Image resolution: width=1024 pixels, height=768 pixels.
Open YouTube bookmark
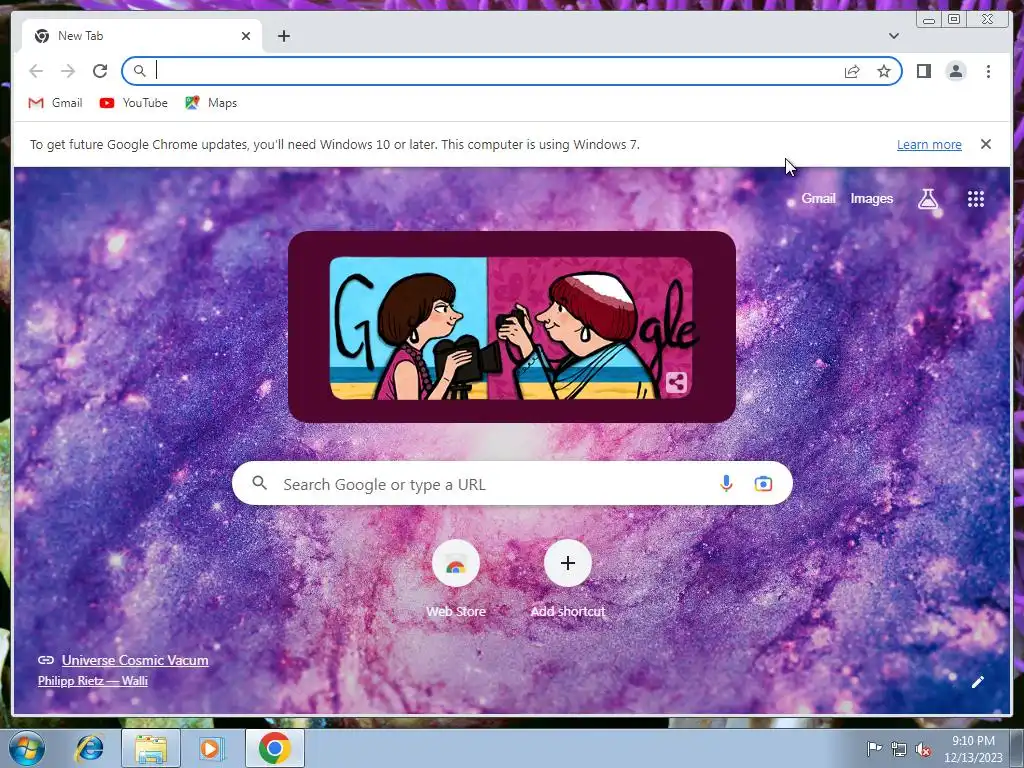pos(134,103)
